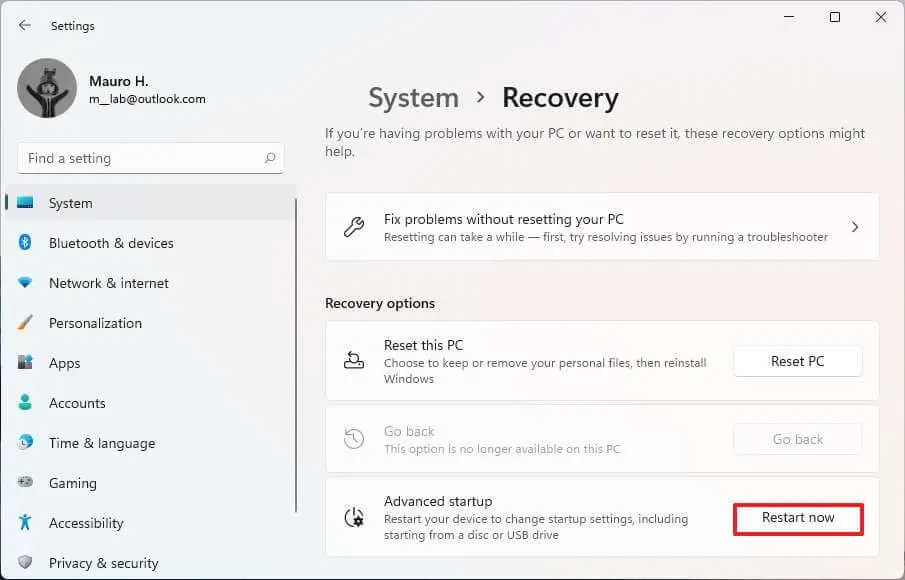Click the Bluetooth & devices icon
905x580 pixels.
point(25,243)
